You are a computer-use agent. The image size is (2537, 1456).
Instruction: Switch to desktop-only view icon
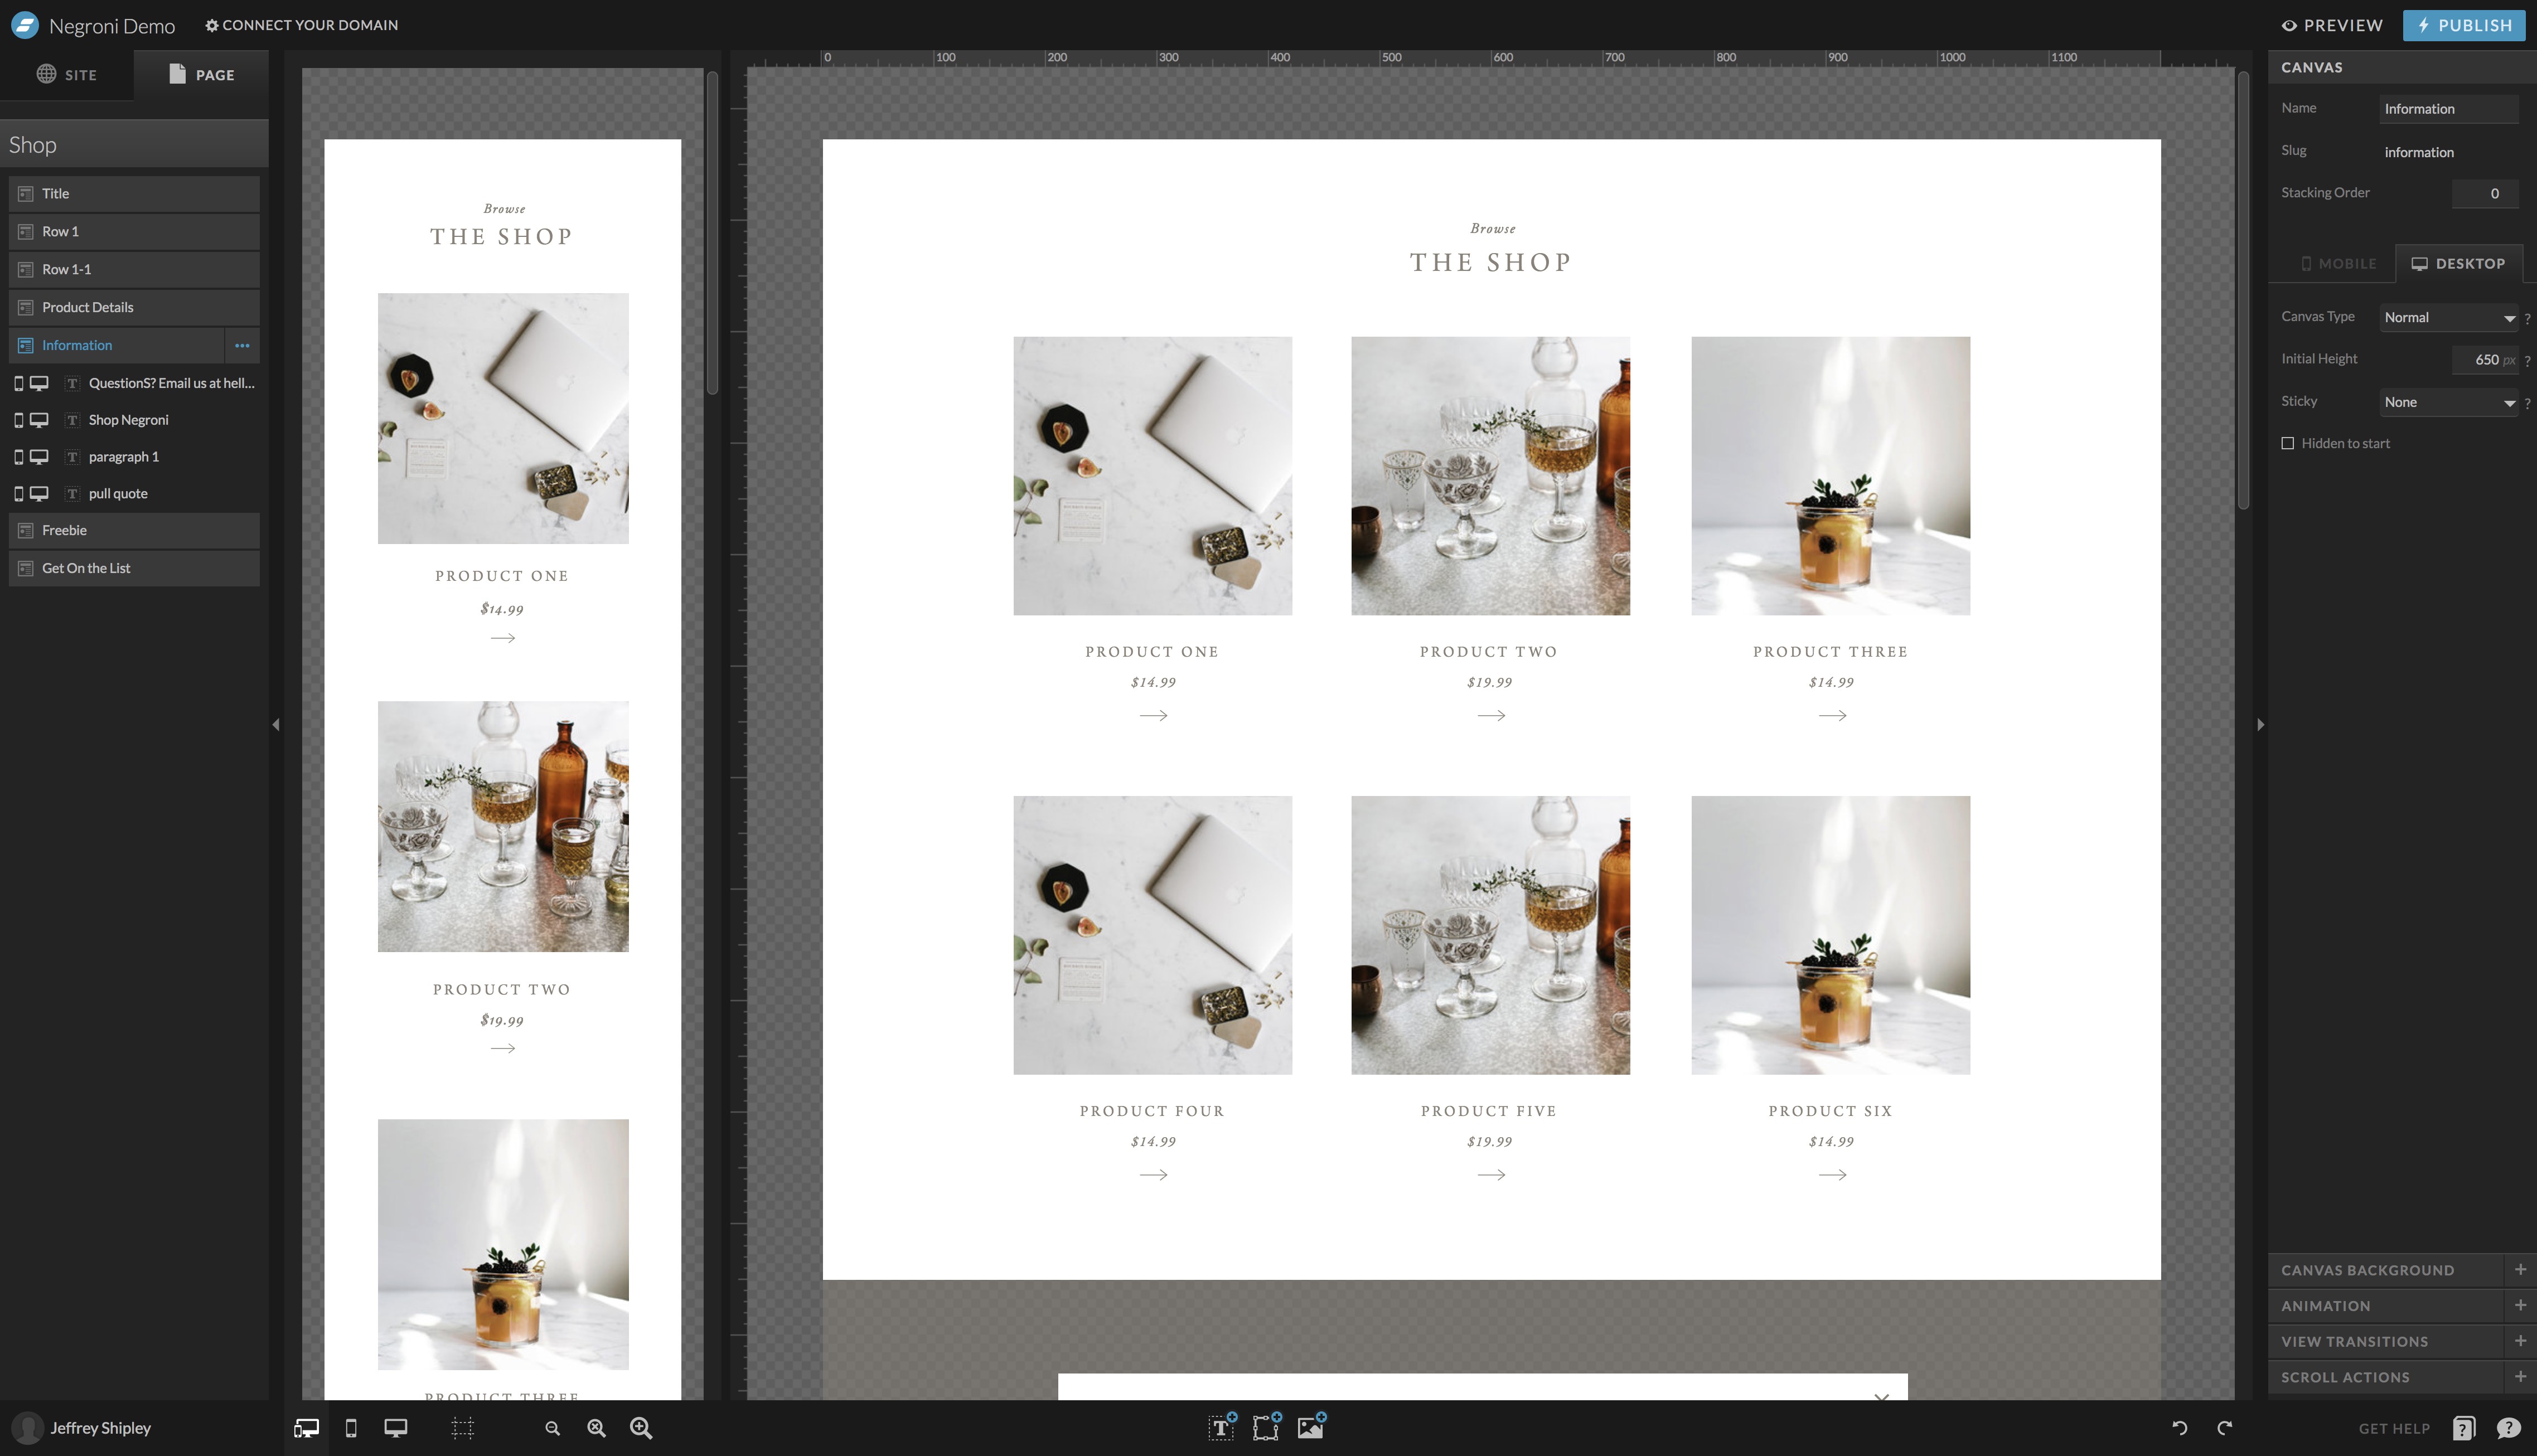(396, 1428)
